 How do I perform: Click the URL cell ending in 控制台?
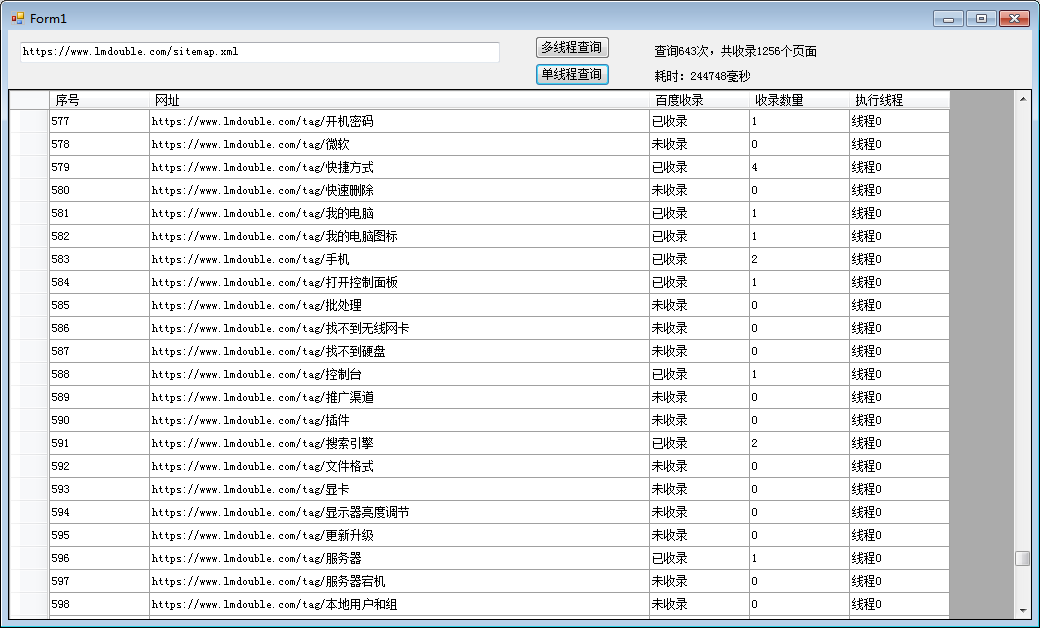(399, 374)
